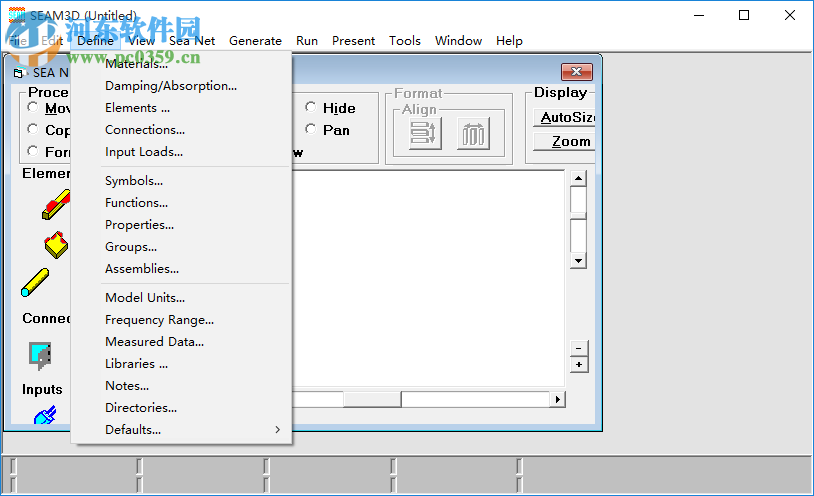The image size is (814, 496).
Task: Open Frequency Range settings
Action: coord(181,320)
